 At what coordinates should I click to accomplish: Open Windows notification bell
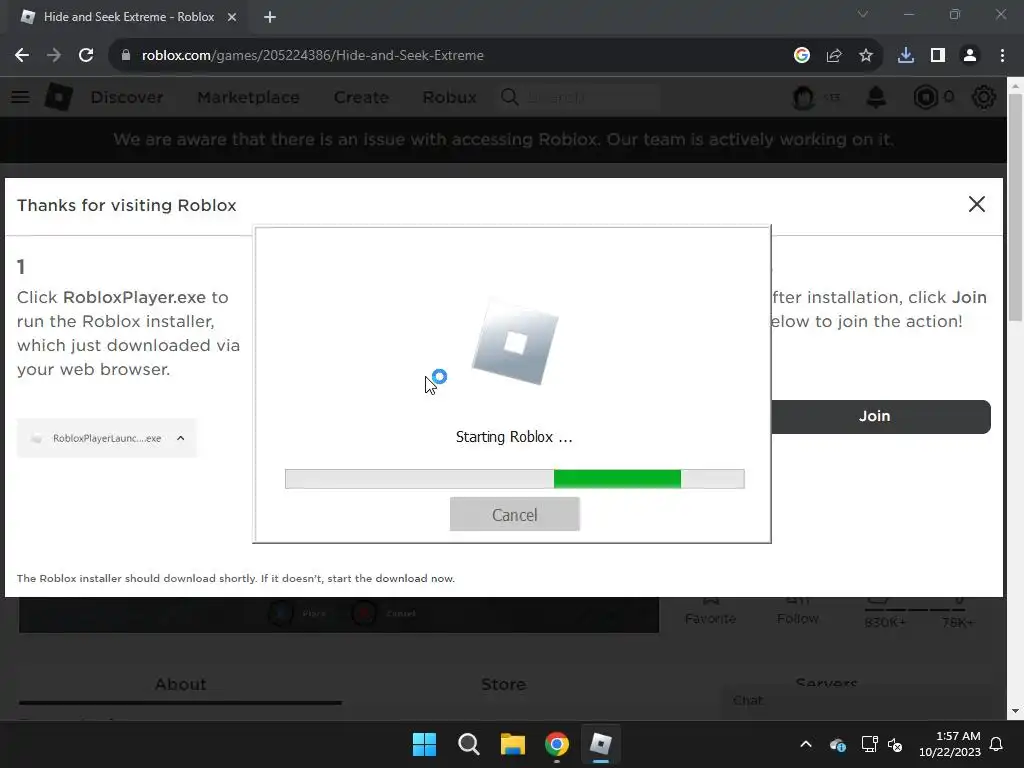click(997, 744)
